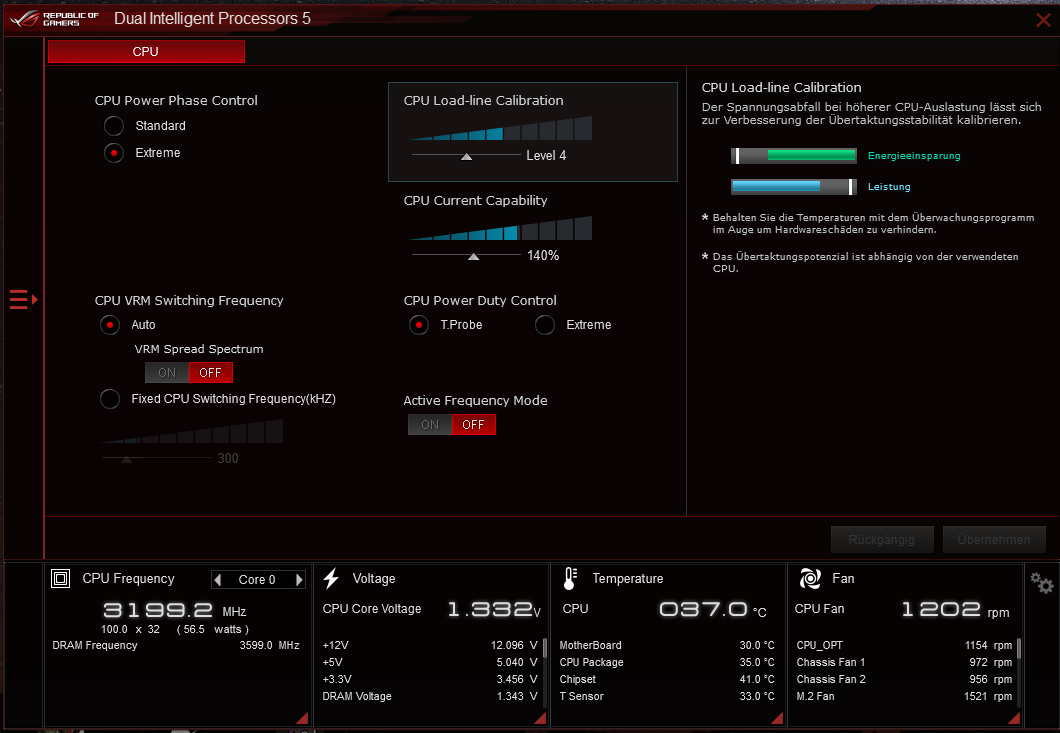Image resolution: width=1060 pixels, height=733 pixels.
Task: Click the Temperature thermometer icon
Action: click(569, 578)
